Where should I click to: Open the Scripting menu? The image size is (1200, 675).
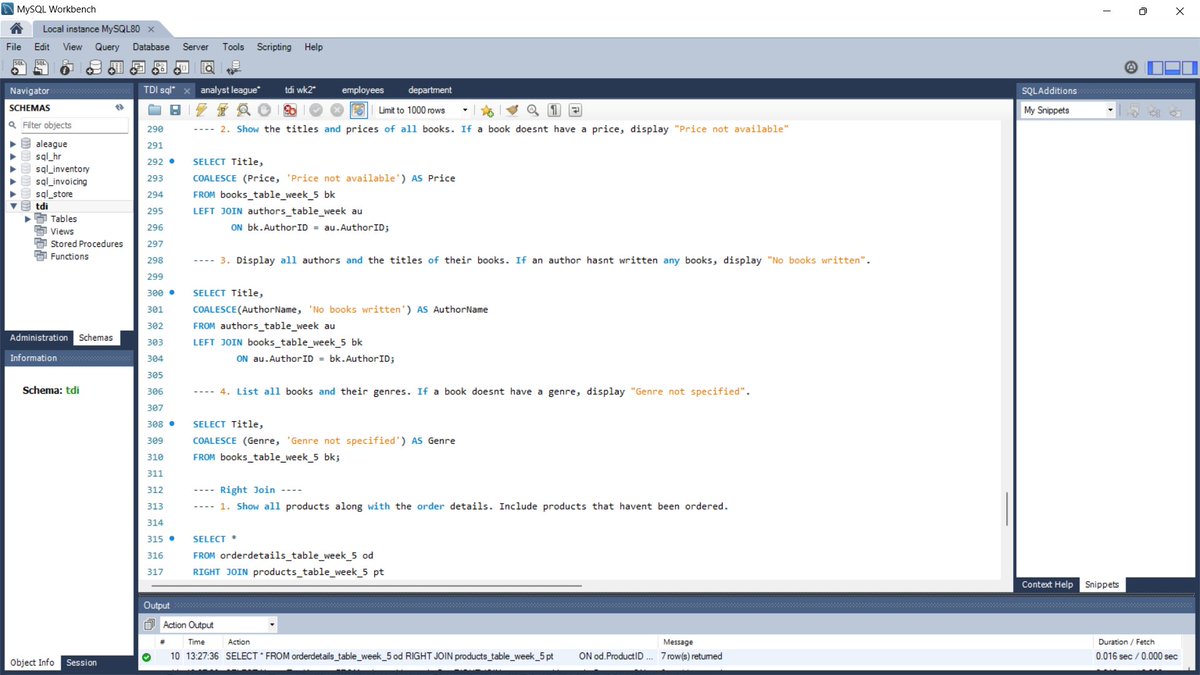pos(274,47)
